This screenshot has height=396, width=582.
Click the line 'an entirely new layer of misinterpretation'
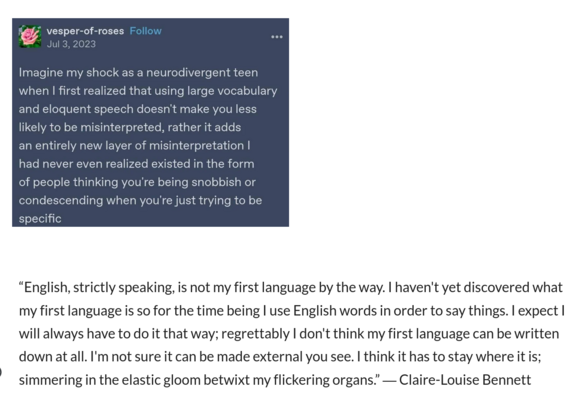point(135,145)
